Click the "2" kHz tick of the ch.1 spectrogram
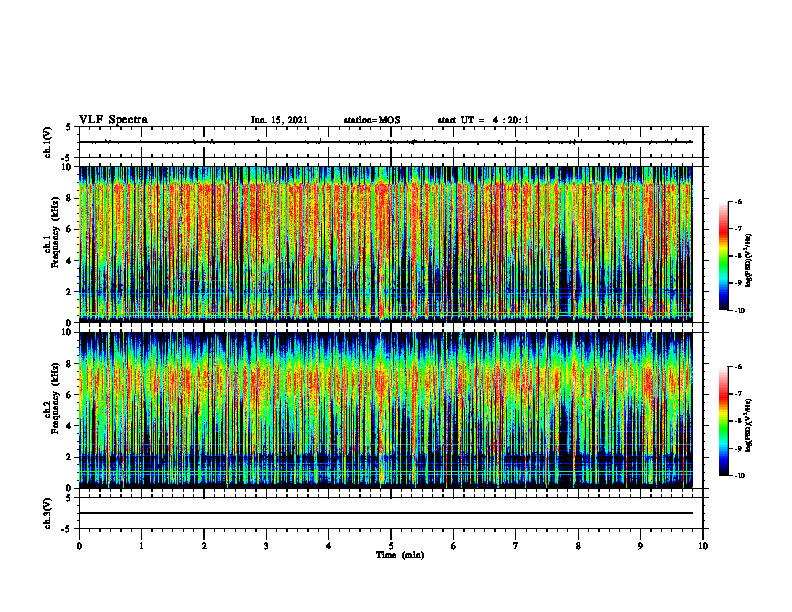Image resolution: width=792 pixels, height=612 pixels. tap(69, 292)
